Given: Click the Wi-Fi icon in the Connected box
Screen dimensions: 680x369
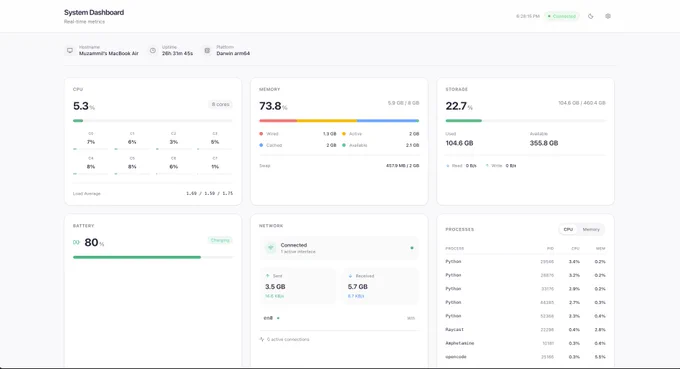Looking at the screenshot, I should pos(271,248).
